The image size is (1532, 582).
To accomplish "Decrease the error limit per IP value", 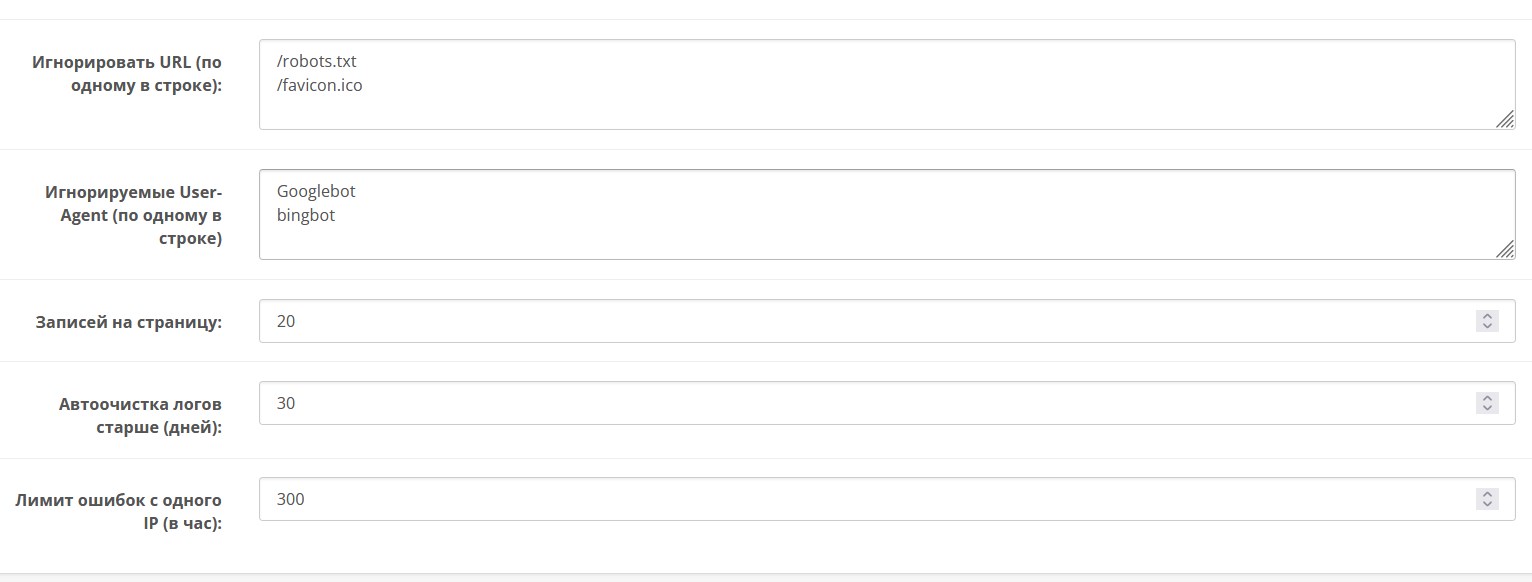I will click(x=1487, y=504).
